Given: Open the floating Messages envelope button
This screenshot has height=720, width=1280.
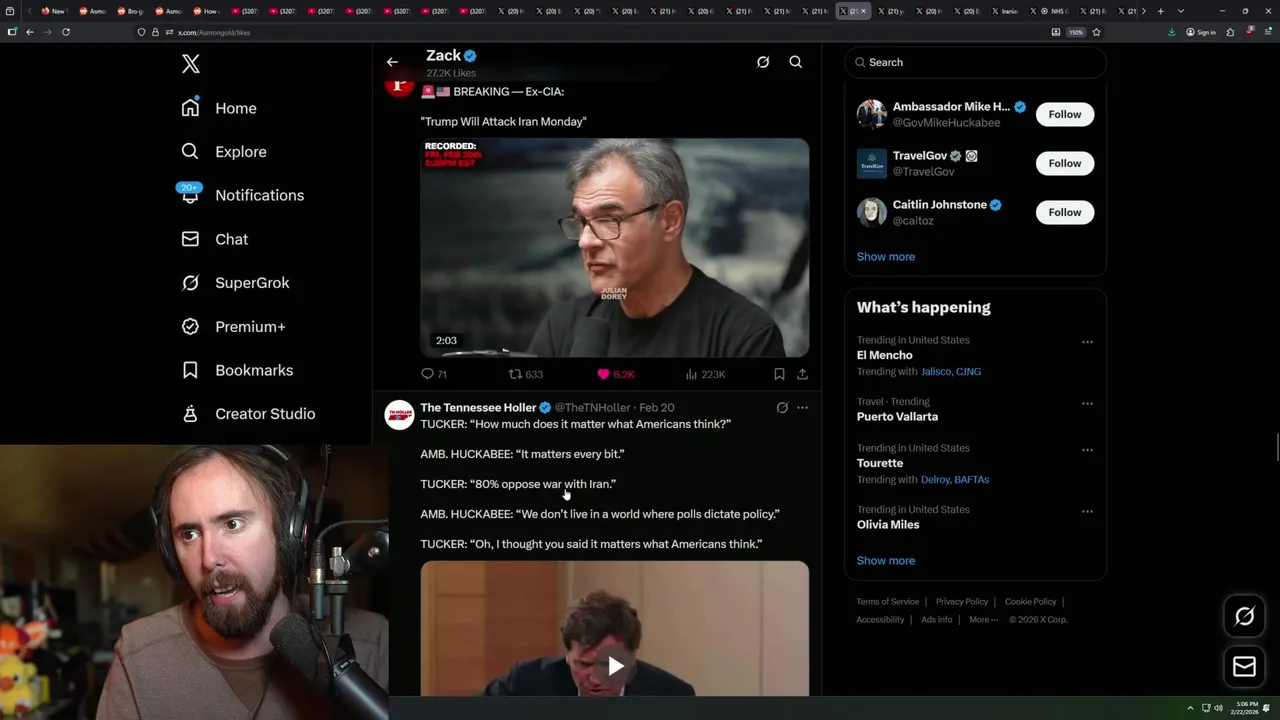Looking at the screenshot, I should pos(1244,667).
